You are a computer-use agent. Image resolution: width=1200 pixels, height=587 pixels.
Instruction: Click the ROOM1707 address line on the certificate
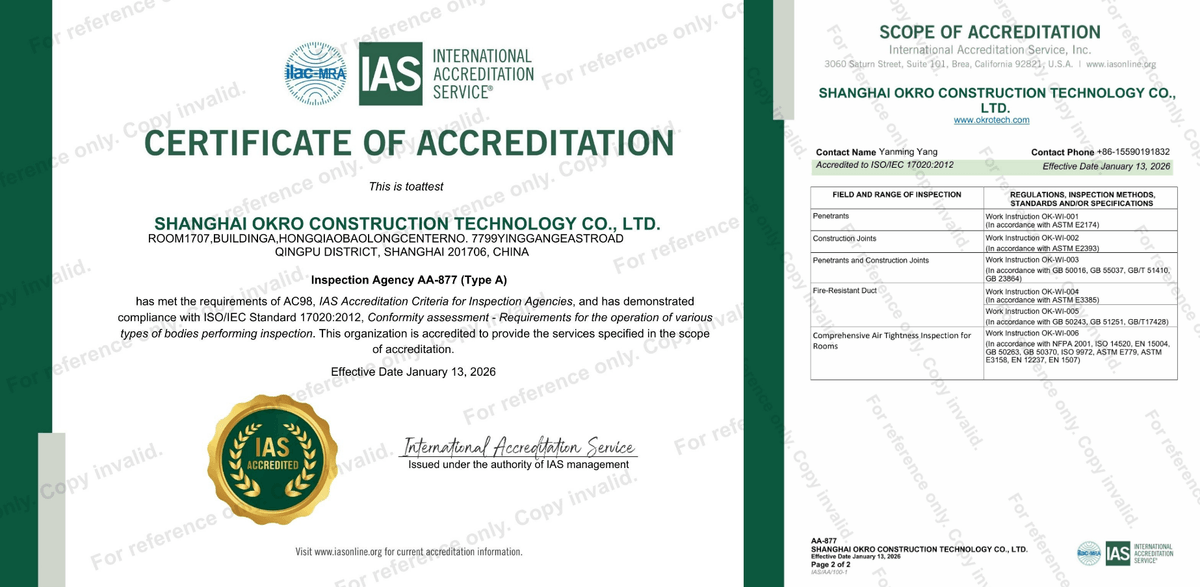pyautogui.click(x=385, y=239)
